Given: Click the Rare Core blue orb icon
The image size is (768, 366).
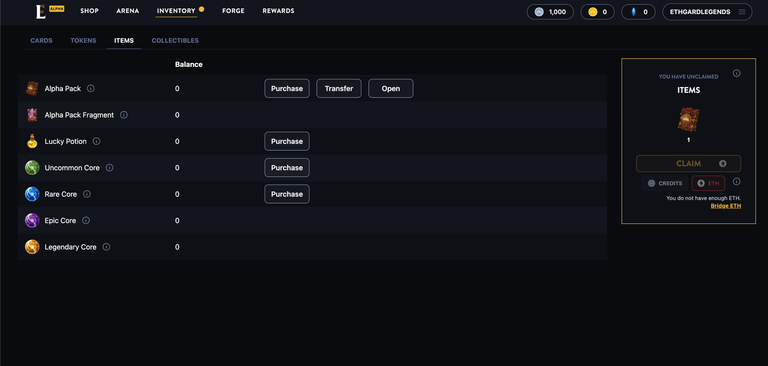Looking at the screenshot, I should tap(32, 194).
